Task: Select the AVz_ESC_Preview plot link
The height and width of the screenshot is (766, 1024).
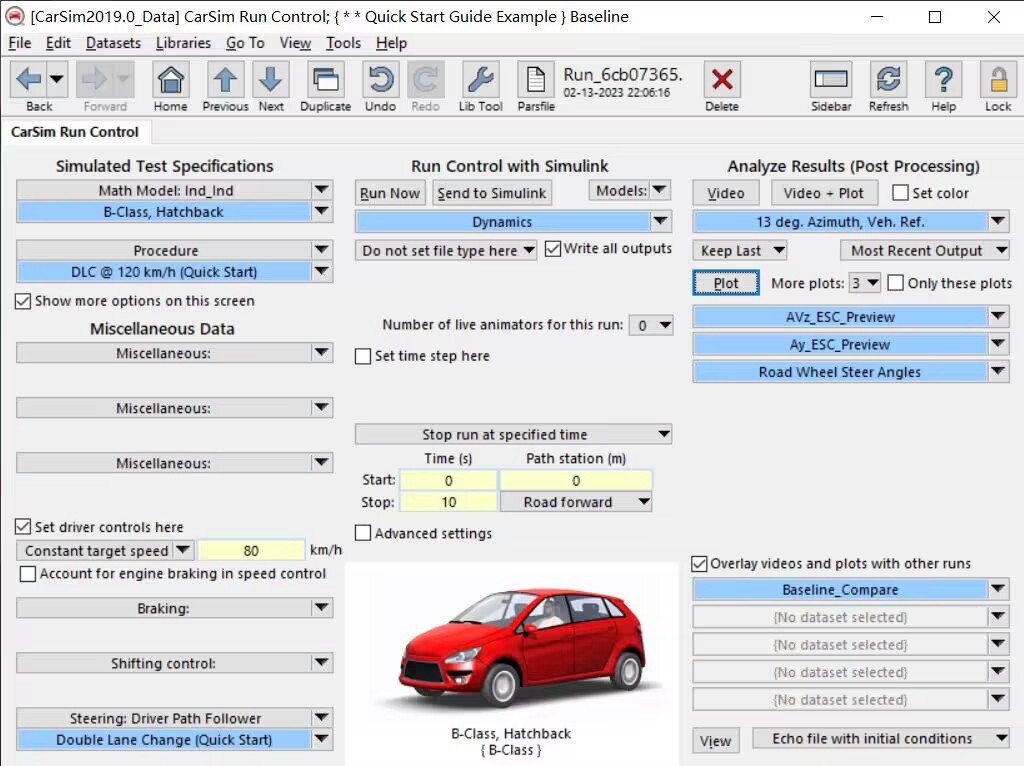Action: [840, 317]
